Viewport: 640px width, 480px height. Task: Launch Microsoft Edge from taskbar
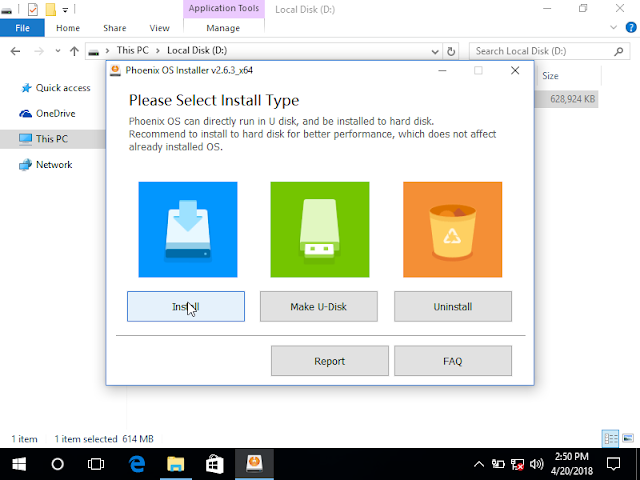(137, 464)
